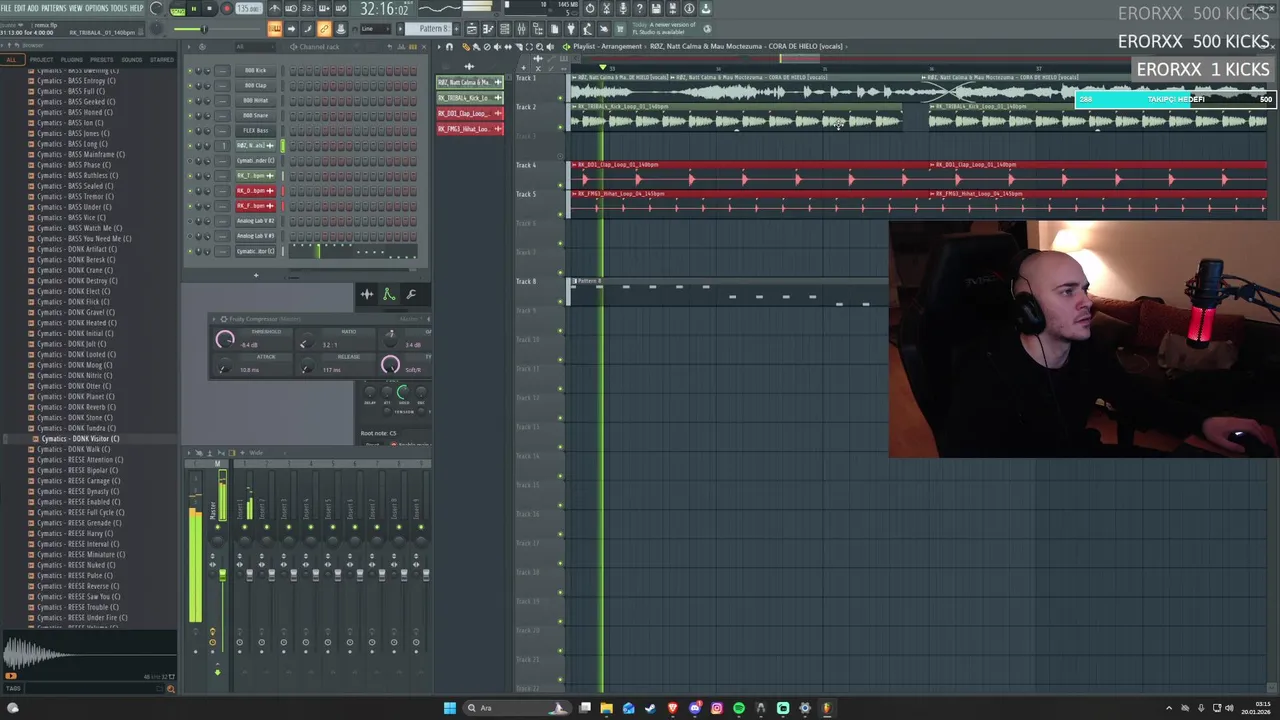Open the FILE menu
Viewport: 1280px width, 720px height.
[7, 9]
